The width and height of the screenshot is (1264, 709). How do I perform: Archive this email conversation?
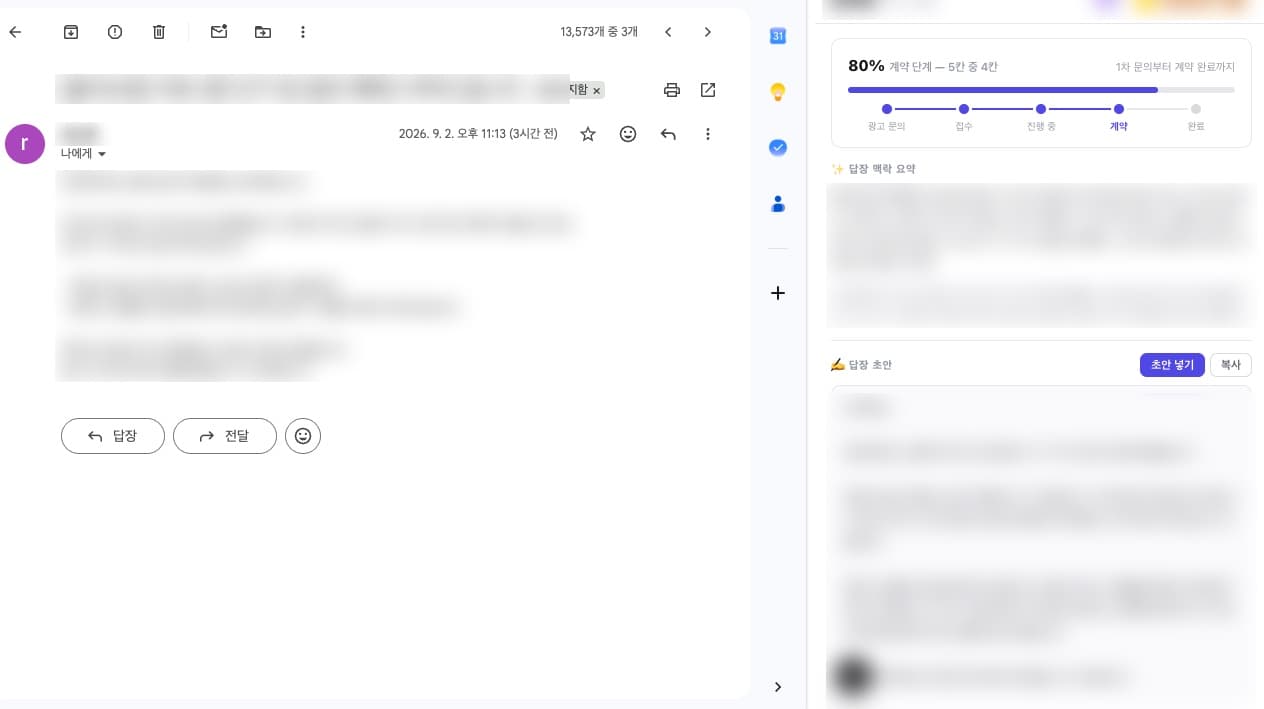coord(71,32)
